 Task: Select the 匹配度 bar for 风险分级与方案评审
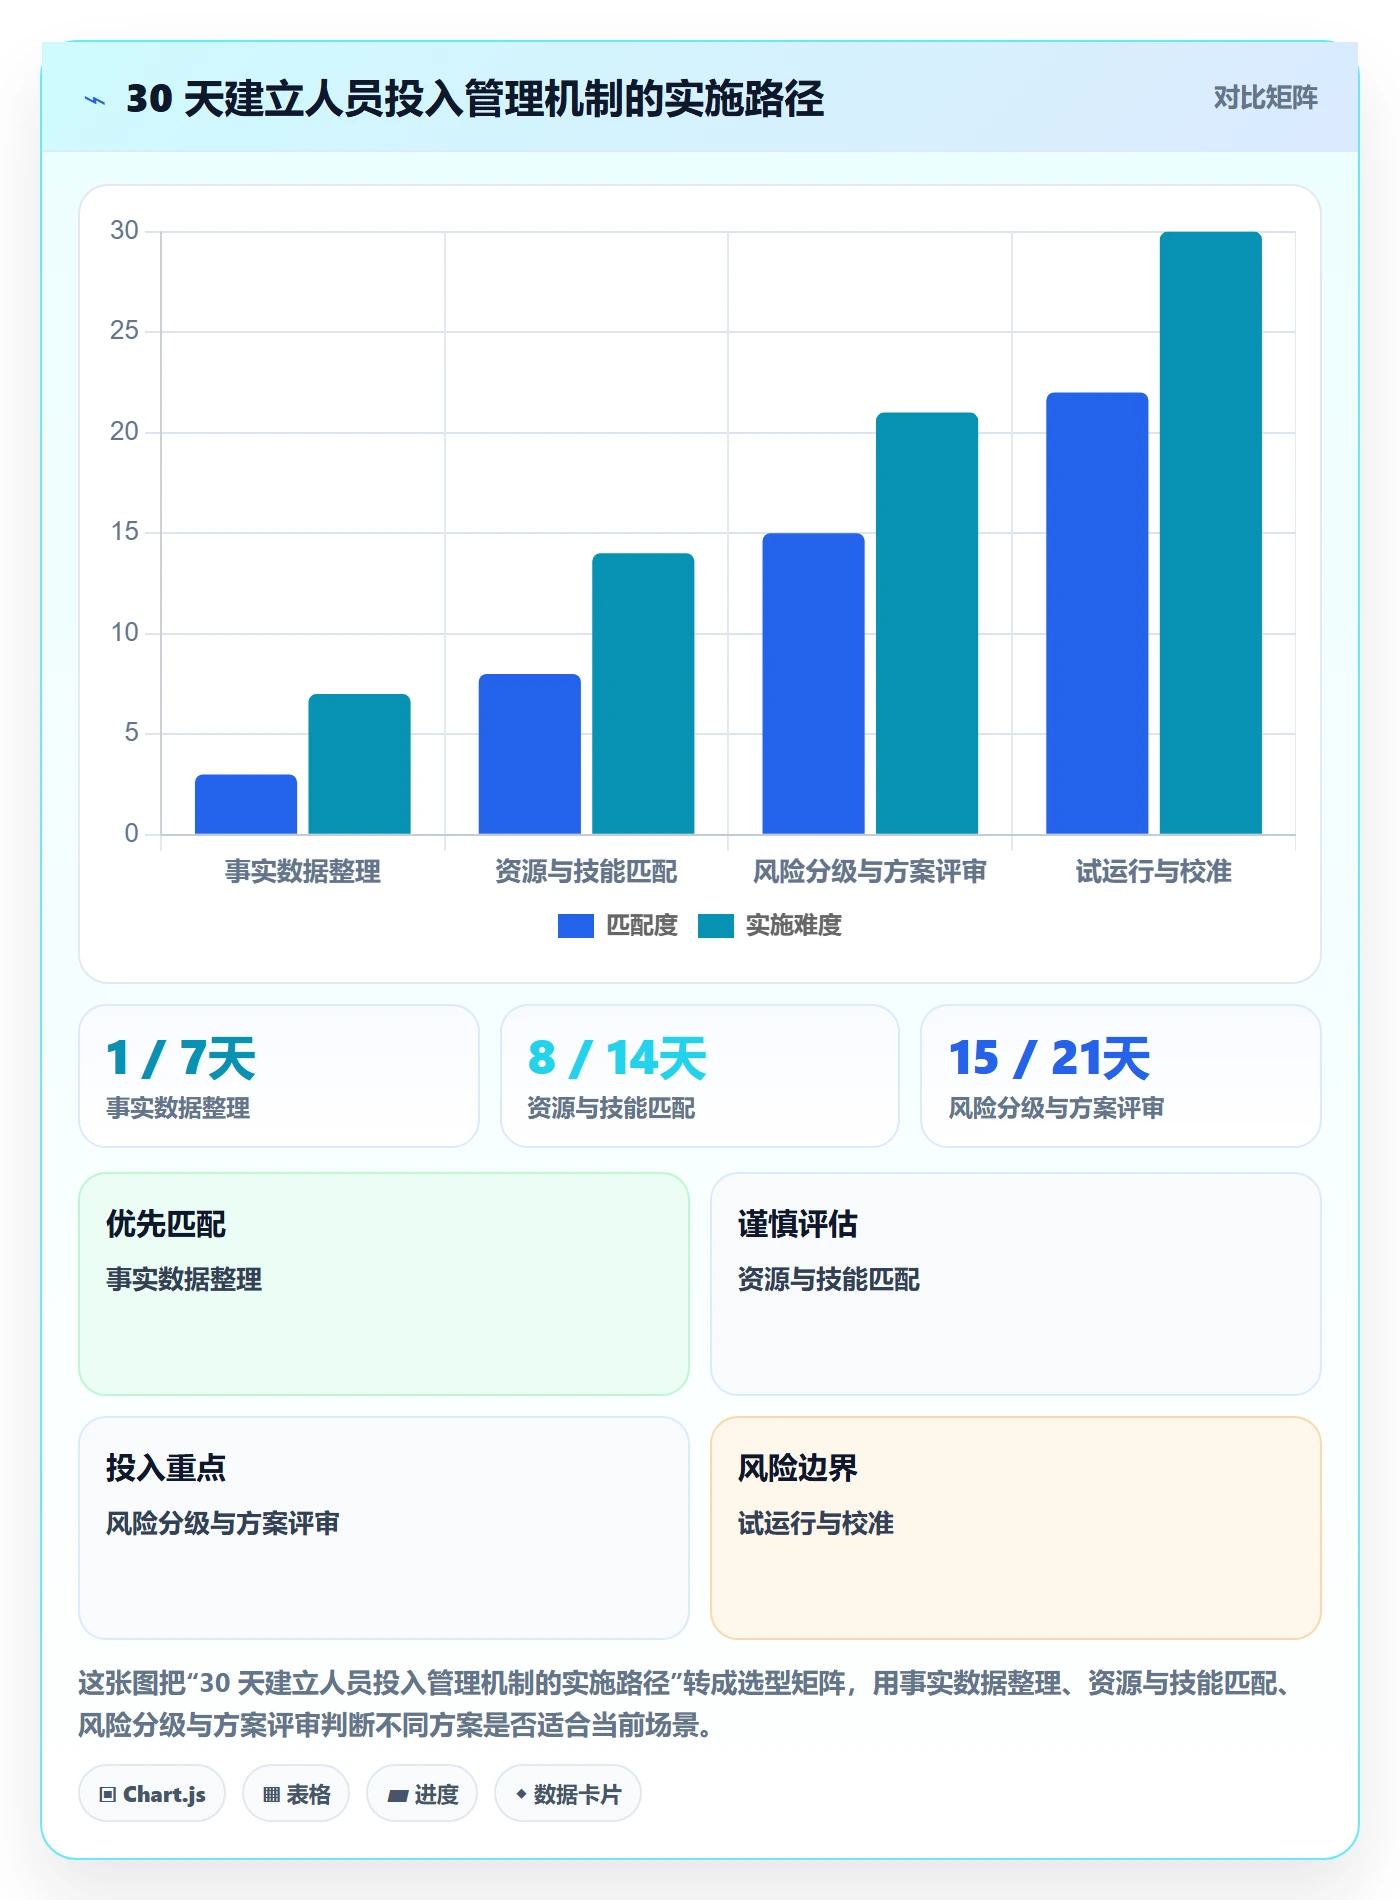(x=813, y=683)
